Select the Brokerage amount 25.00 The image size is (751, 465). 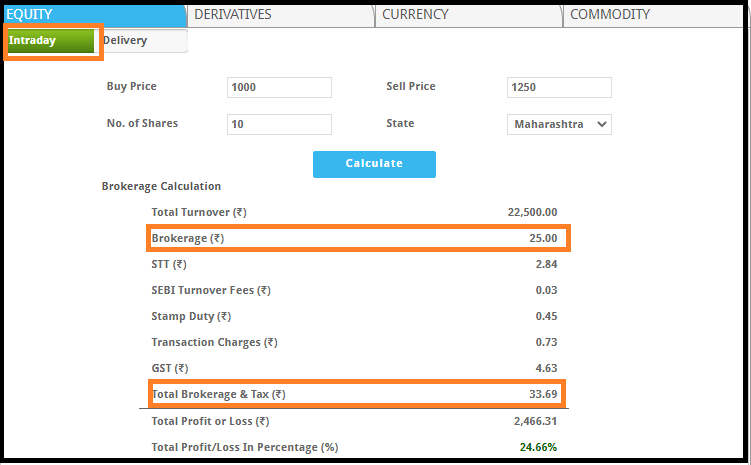(543, 238)
